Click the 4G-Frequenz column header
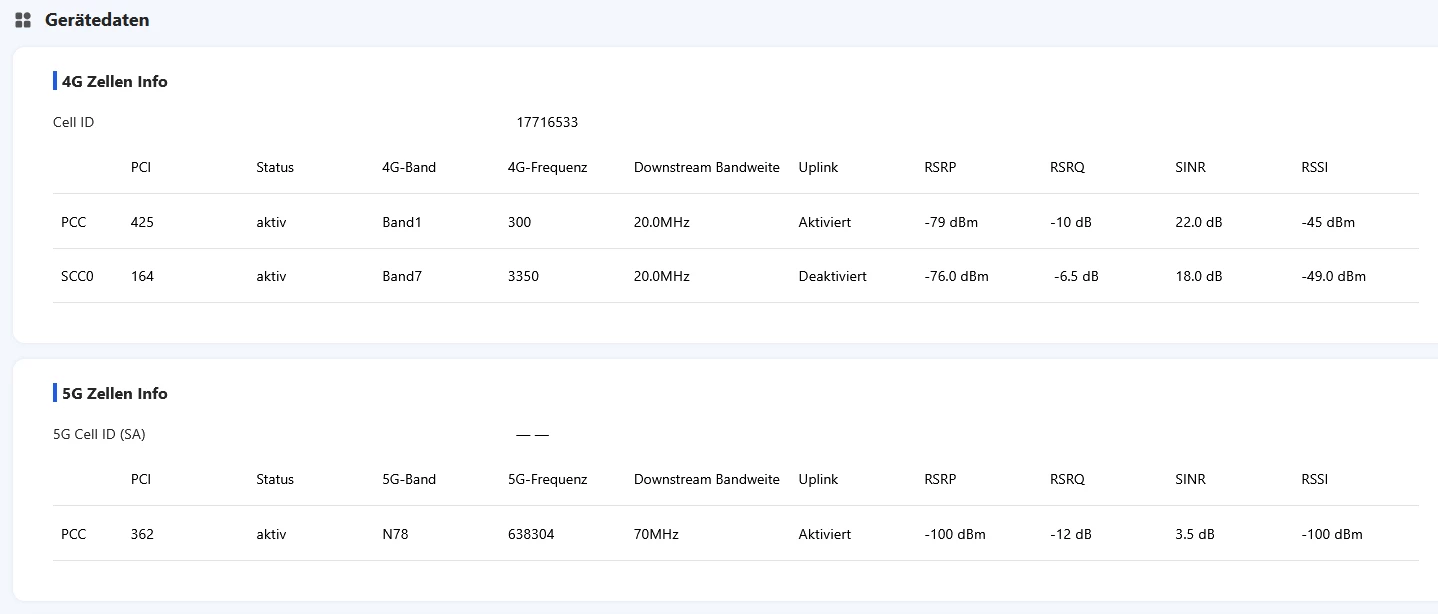1438x614 pixels. click(x=547, y=168)
